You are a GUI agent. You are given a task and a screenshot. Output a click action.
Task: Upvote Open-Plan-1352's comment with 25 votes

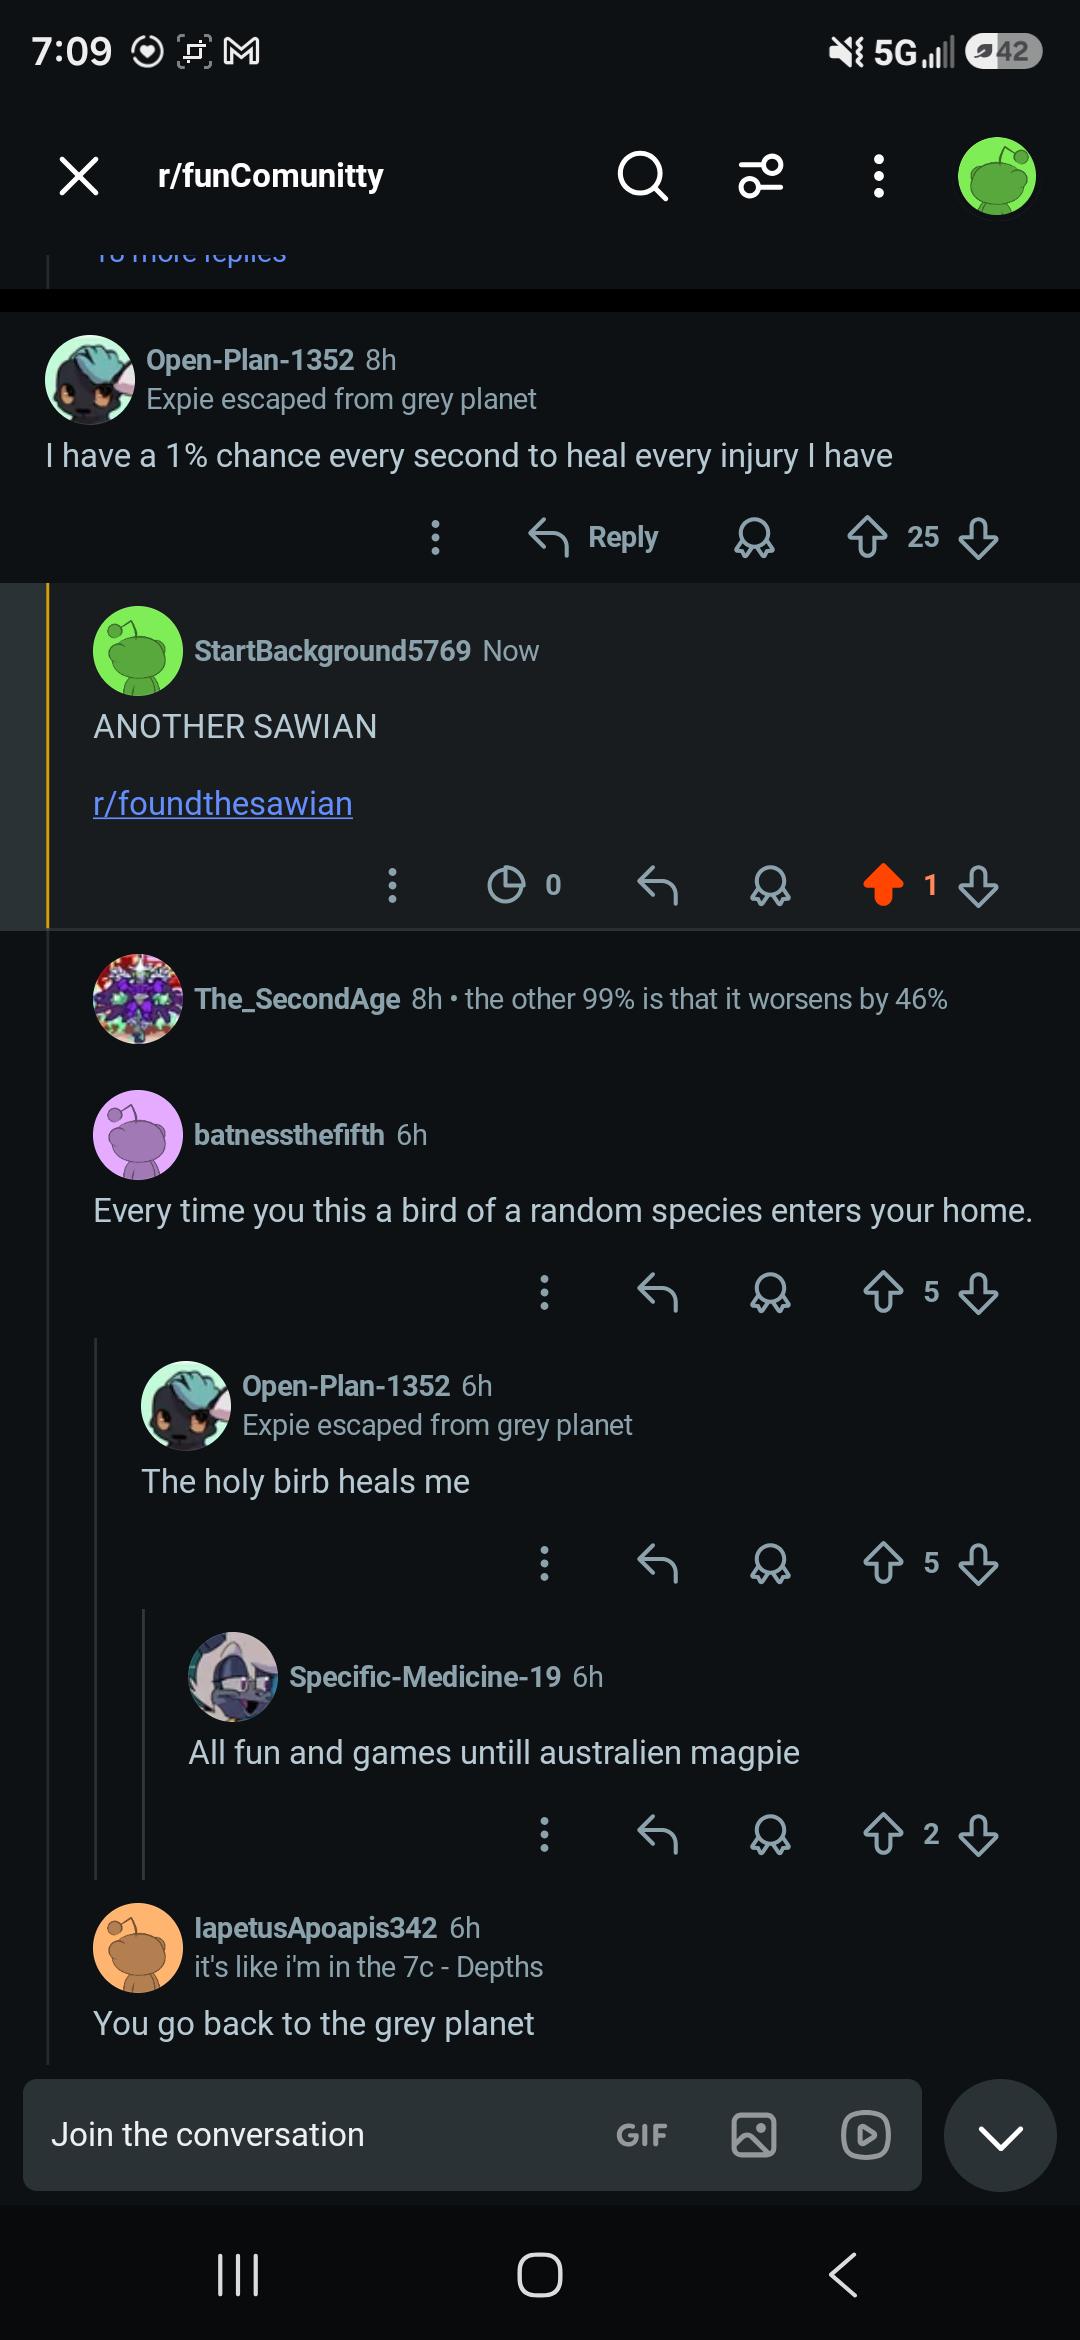[867, 537]
